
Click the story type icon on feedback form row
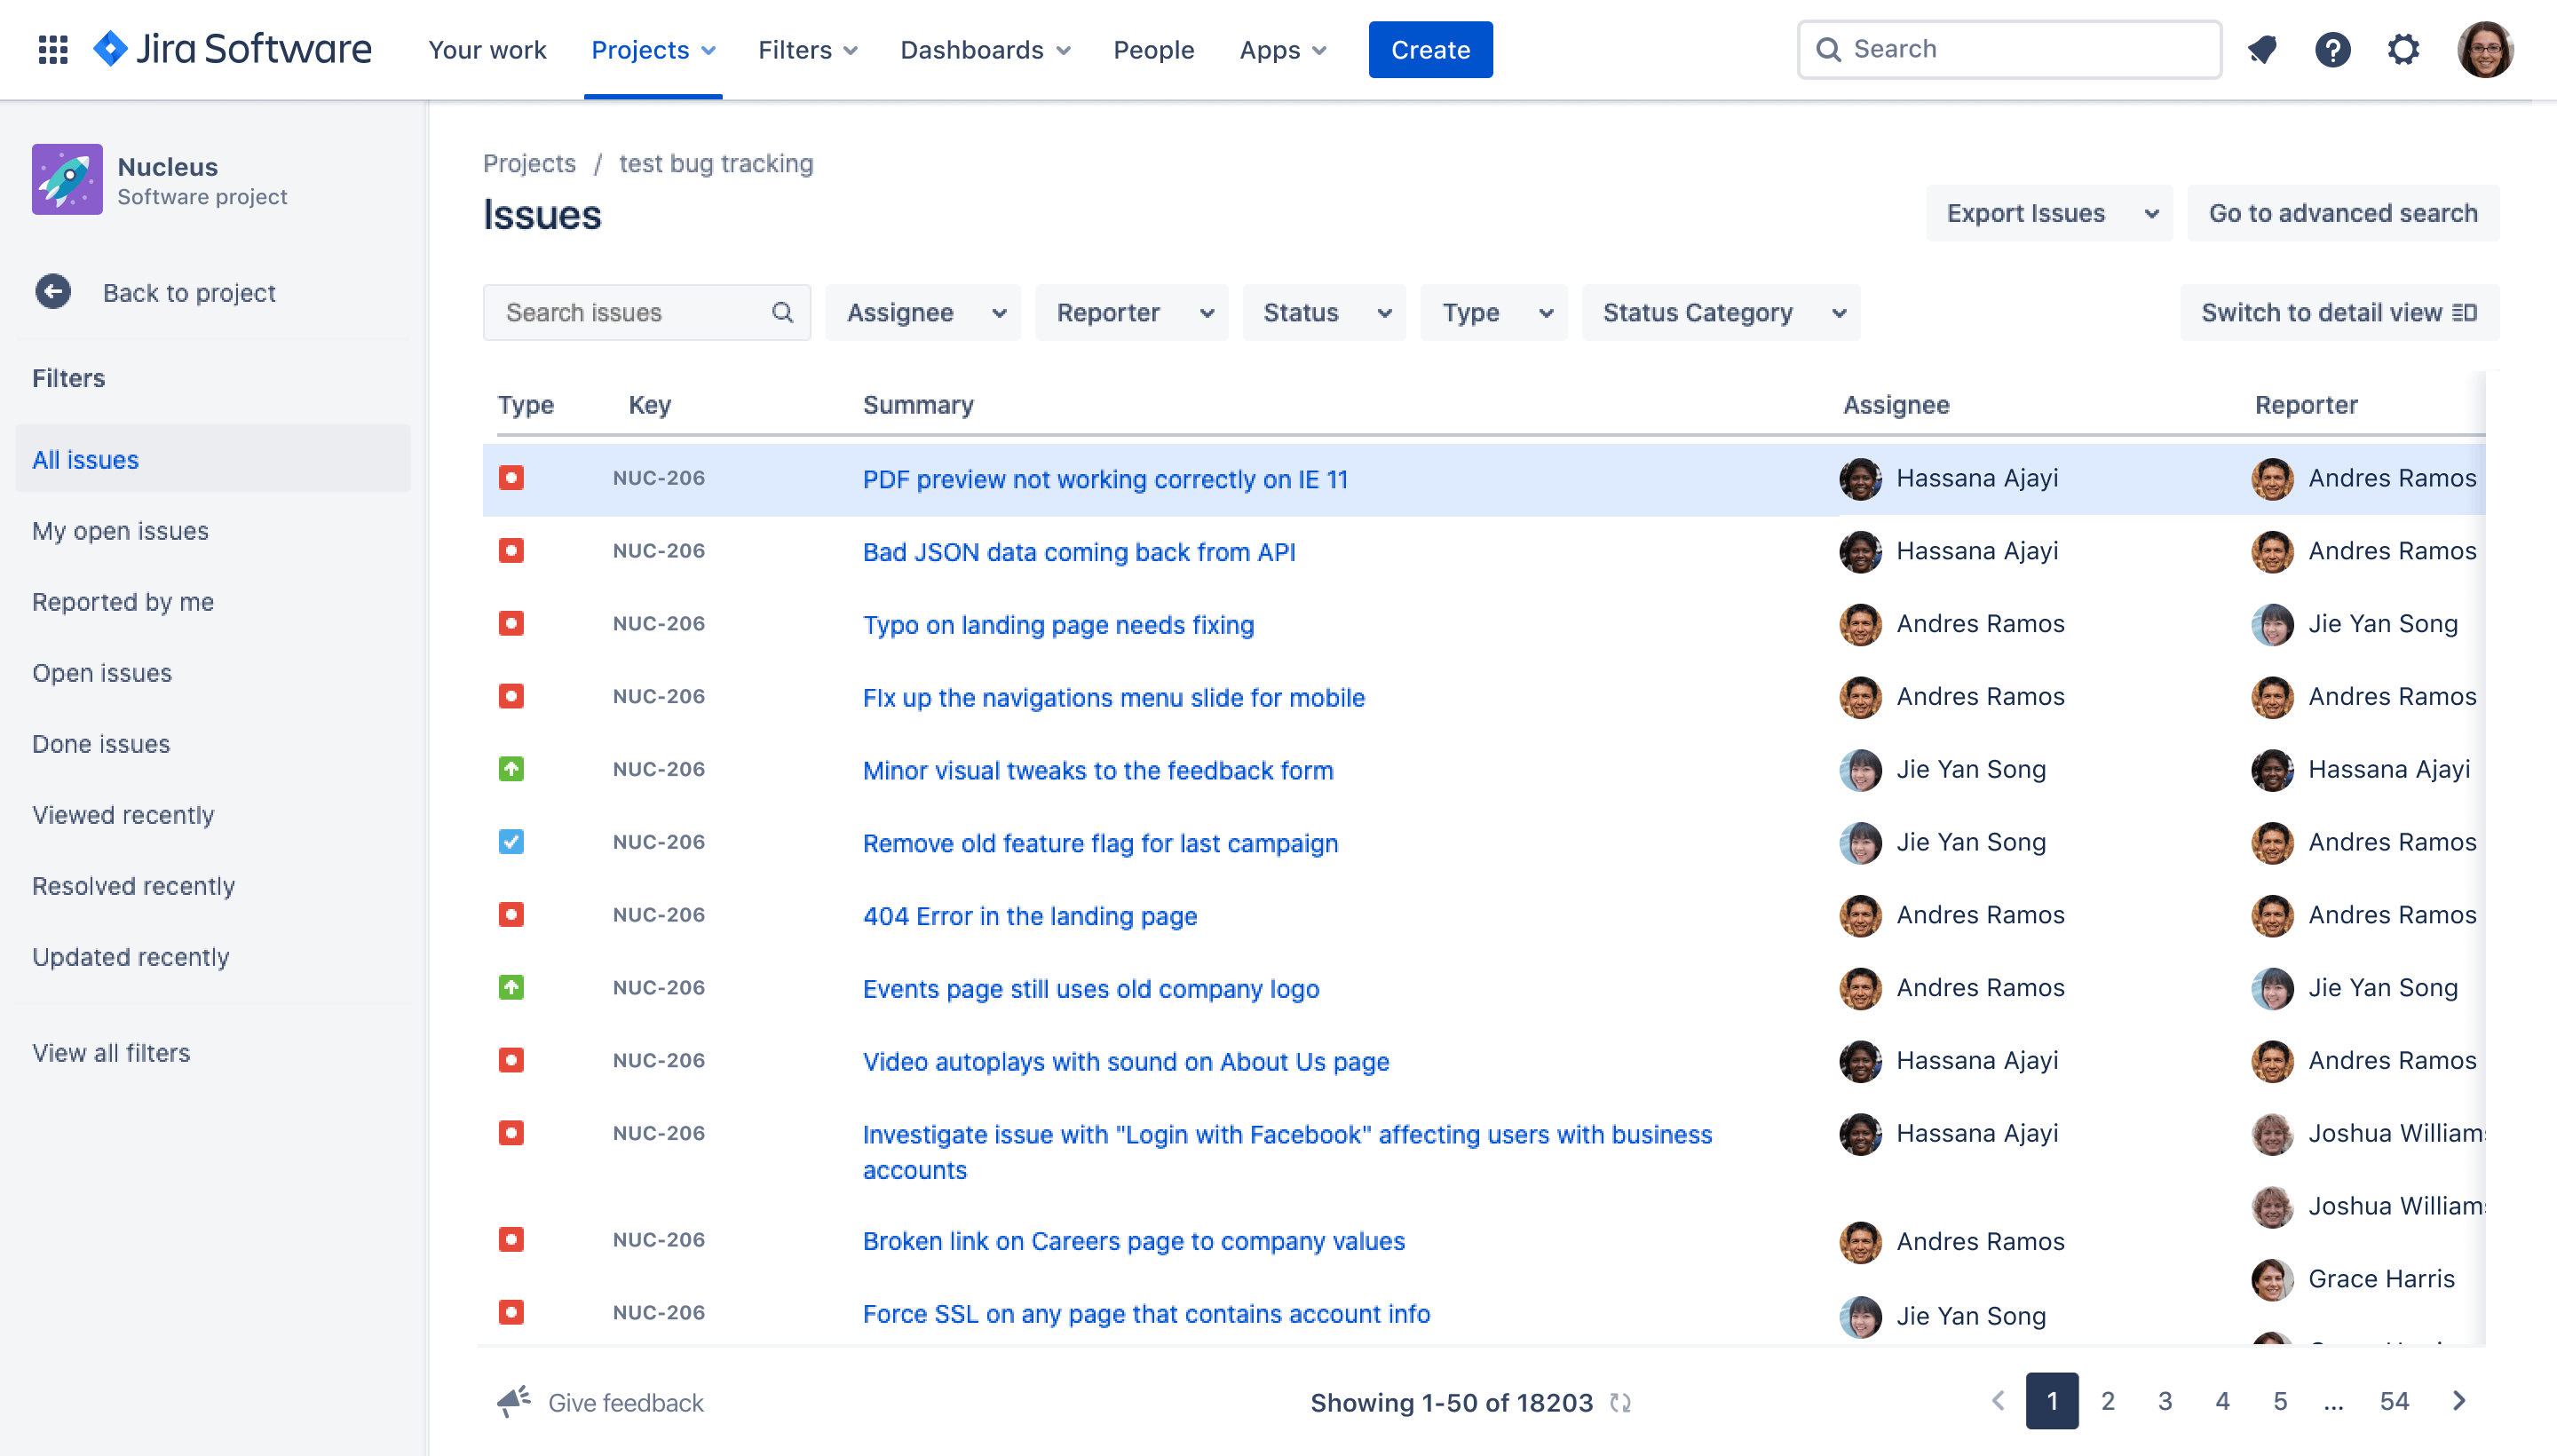coord(511,769)
